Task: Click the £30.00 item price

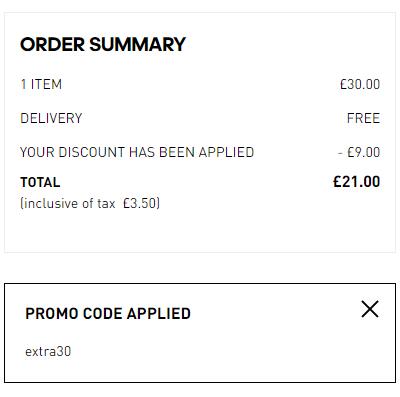Action: [360, 84]
